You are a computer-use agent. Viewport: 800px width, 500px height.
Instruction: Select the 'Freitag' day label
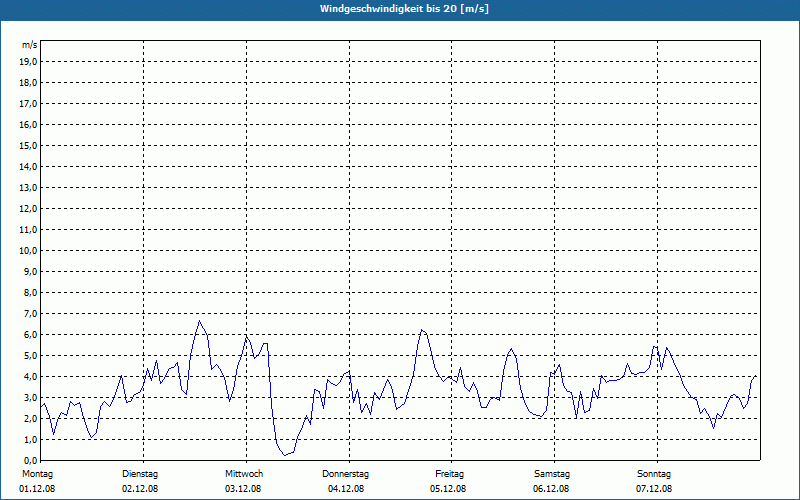click(x=449, y=474)
